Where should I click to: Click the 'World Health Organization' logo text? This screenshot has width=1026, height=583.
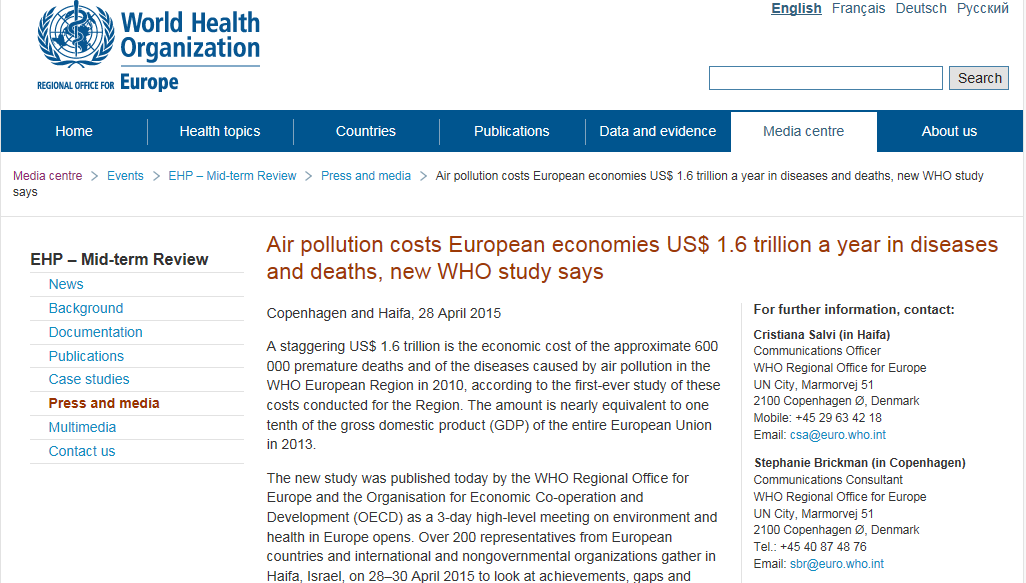pos(190,35)
